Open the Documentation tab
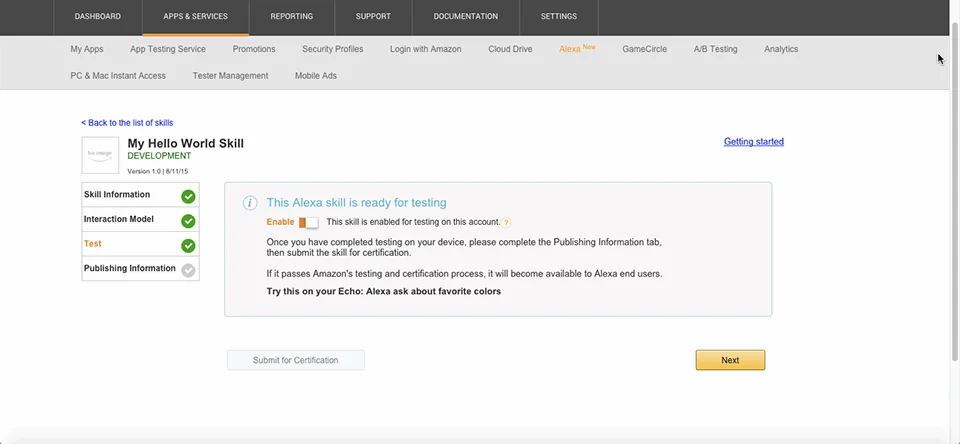The height and width of the screenshot is (444, 960). (465, 17)
